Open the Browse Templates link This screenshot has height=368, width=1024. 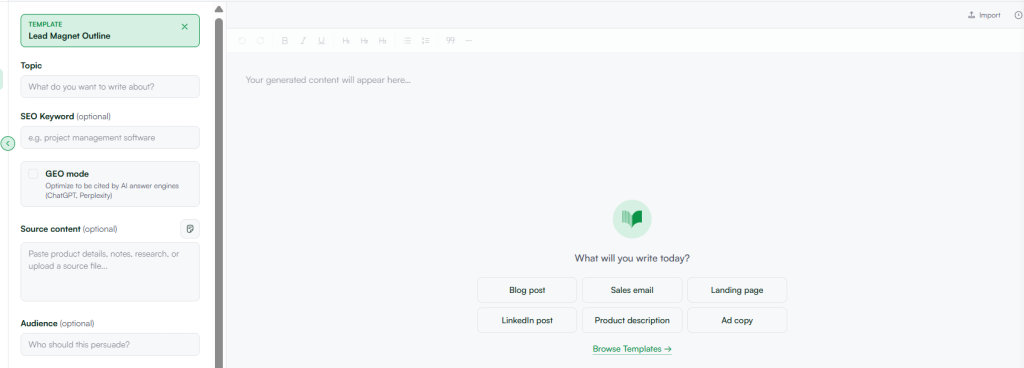coord(632,349)
